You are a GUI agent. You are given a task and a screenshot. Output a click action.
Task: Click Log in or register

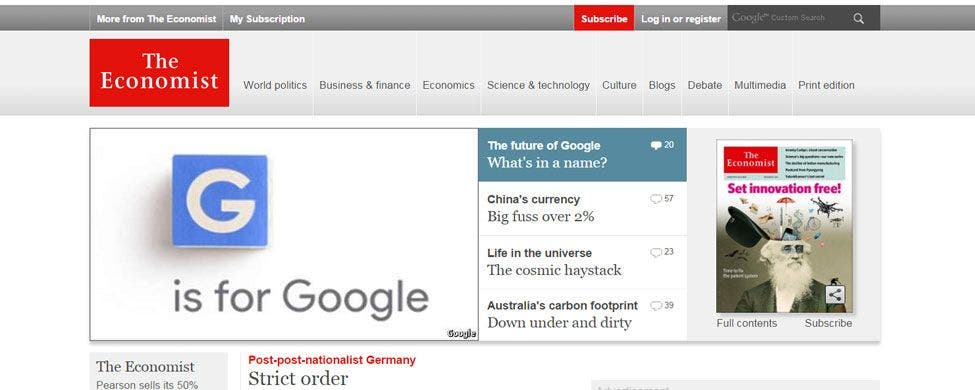point(681,19)
